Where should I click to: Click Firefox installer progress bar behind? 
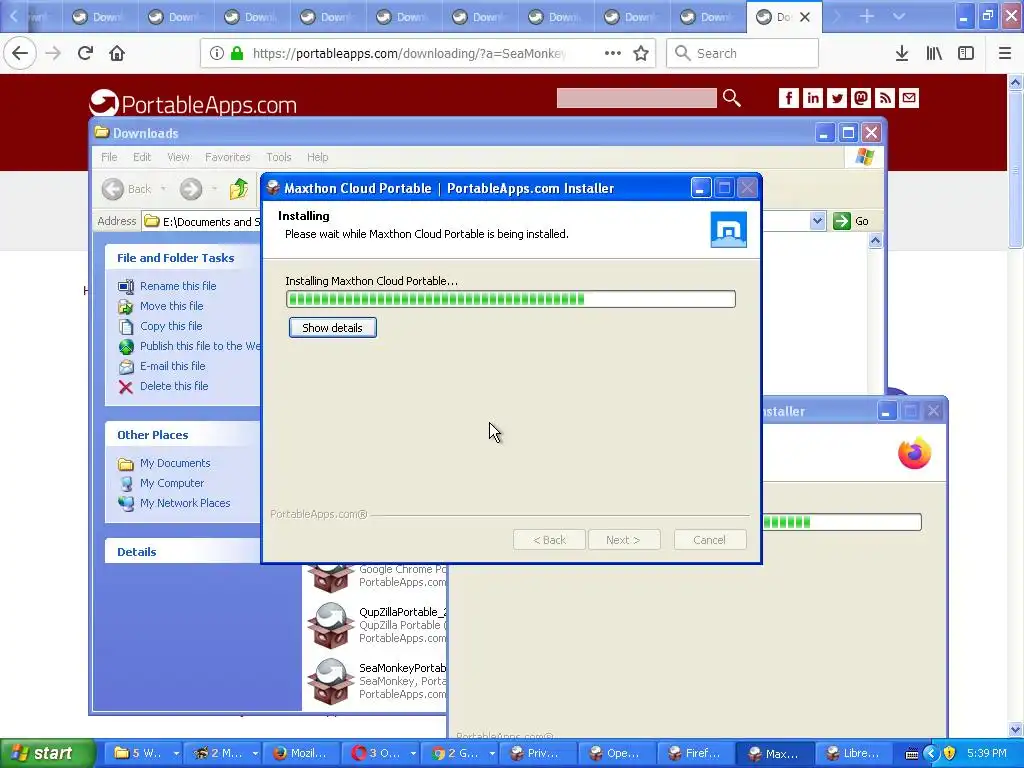coord(842,522)
